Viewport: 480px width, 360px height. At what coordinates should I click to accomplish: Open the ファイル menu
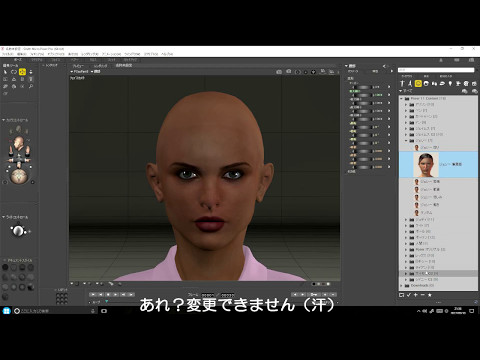click(8, 54)
